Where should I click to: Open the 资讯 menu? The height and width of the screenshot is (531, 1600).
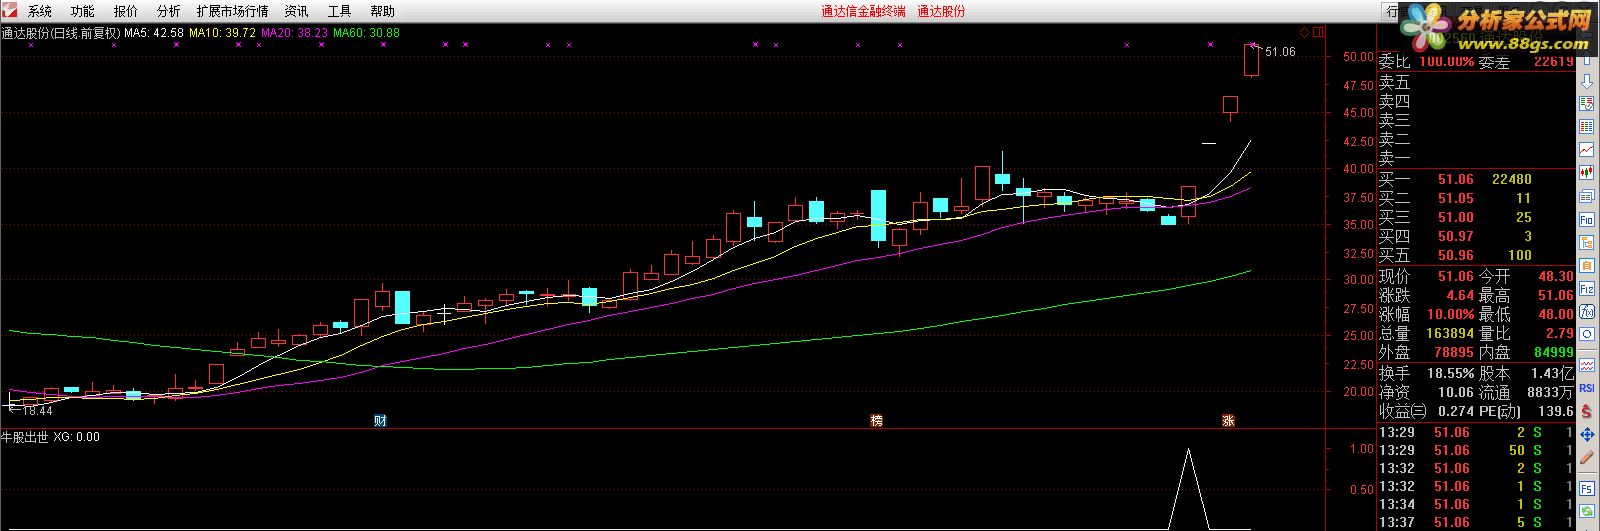(x=296, y=11)
